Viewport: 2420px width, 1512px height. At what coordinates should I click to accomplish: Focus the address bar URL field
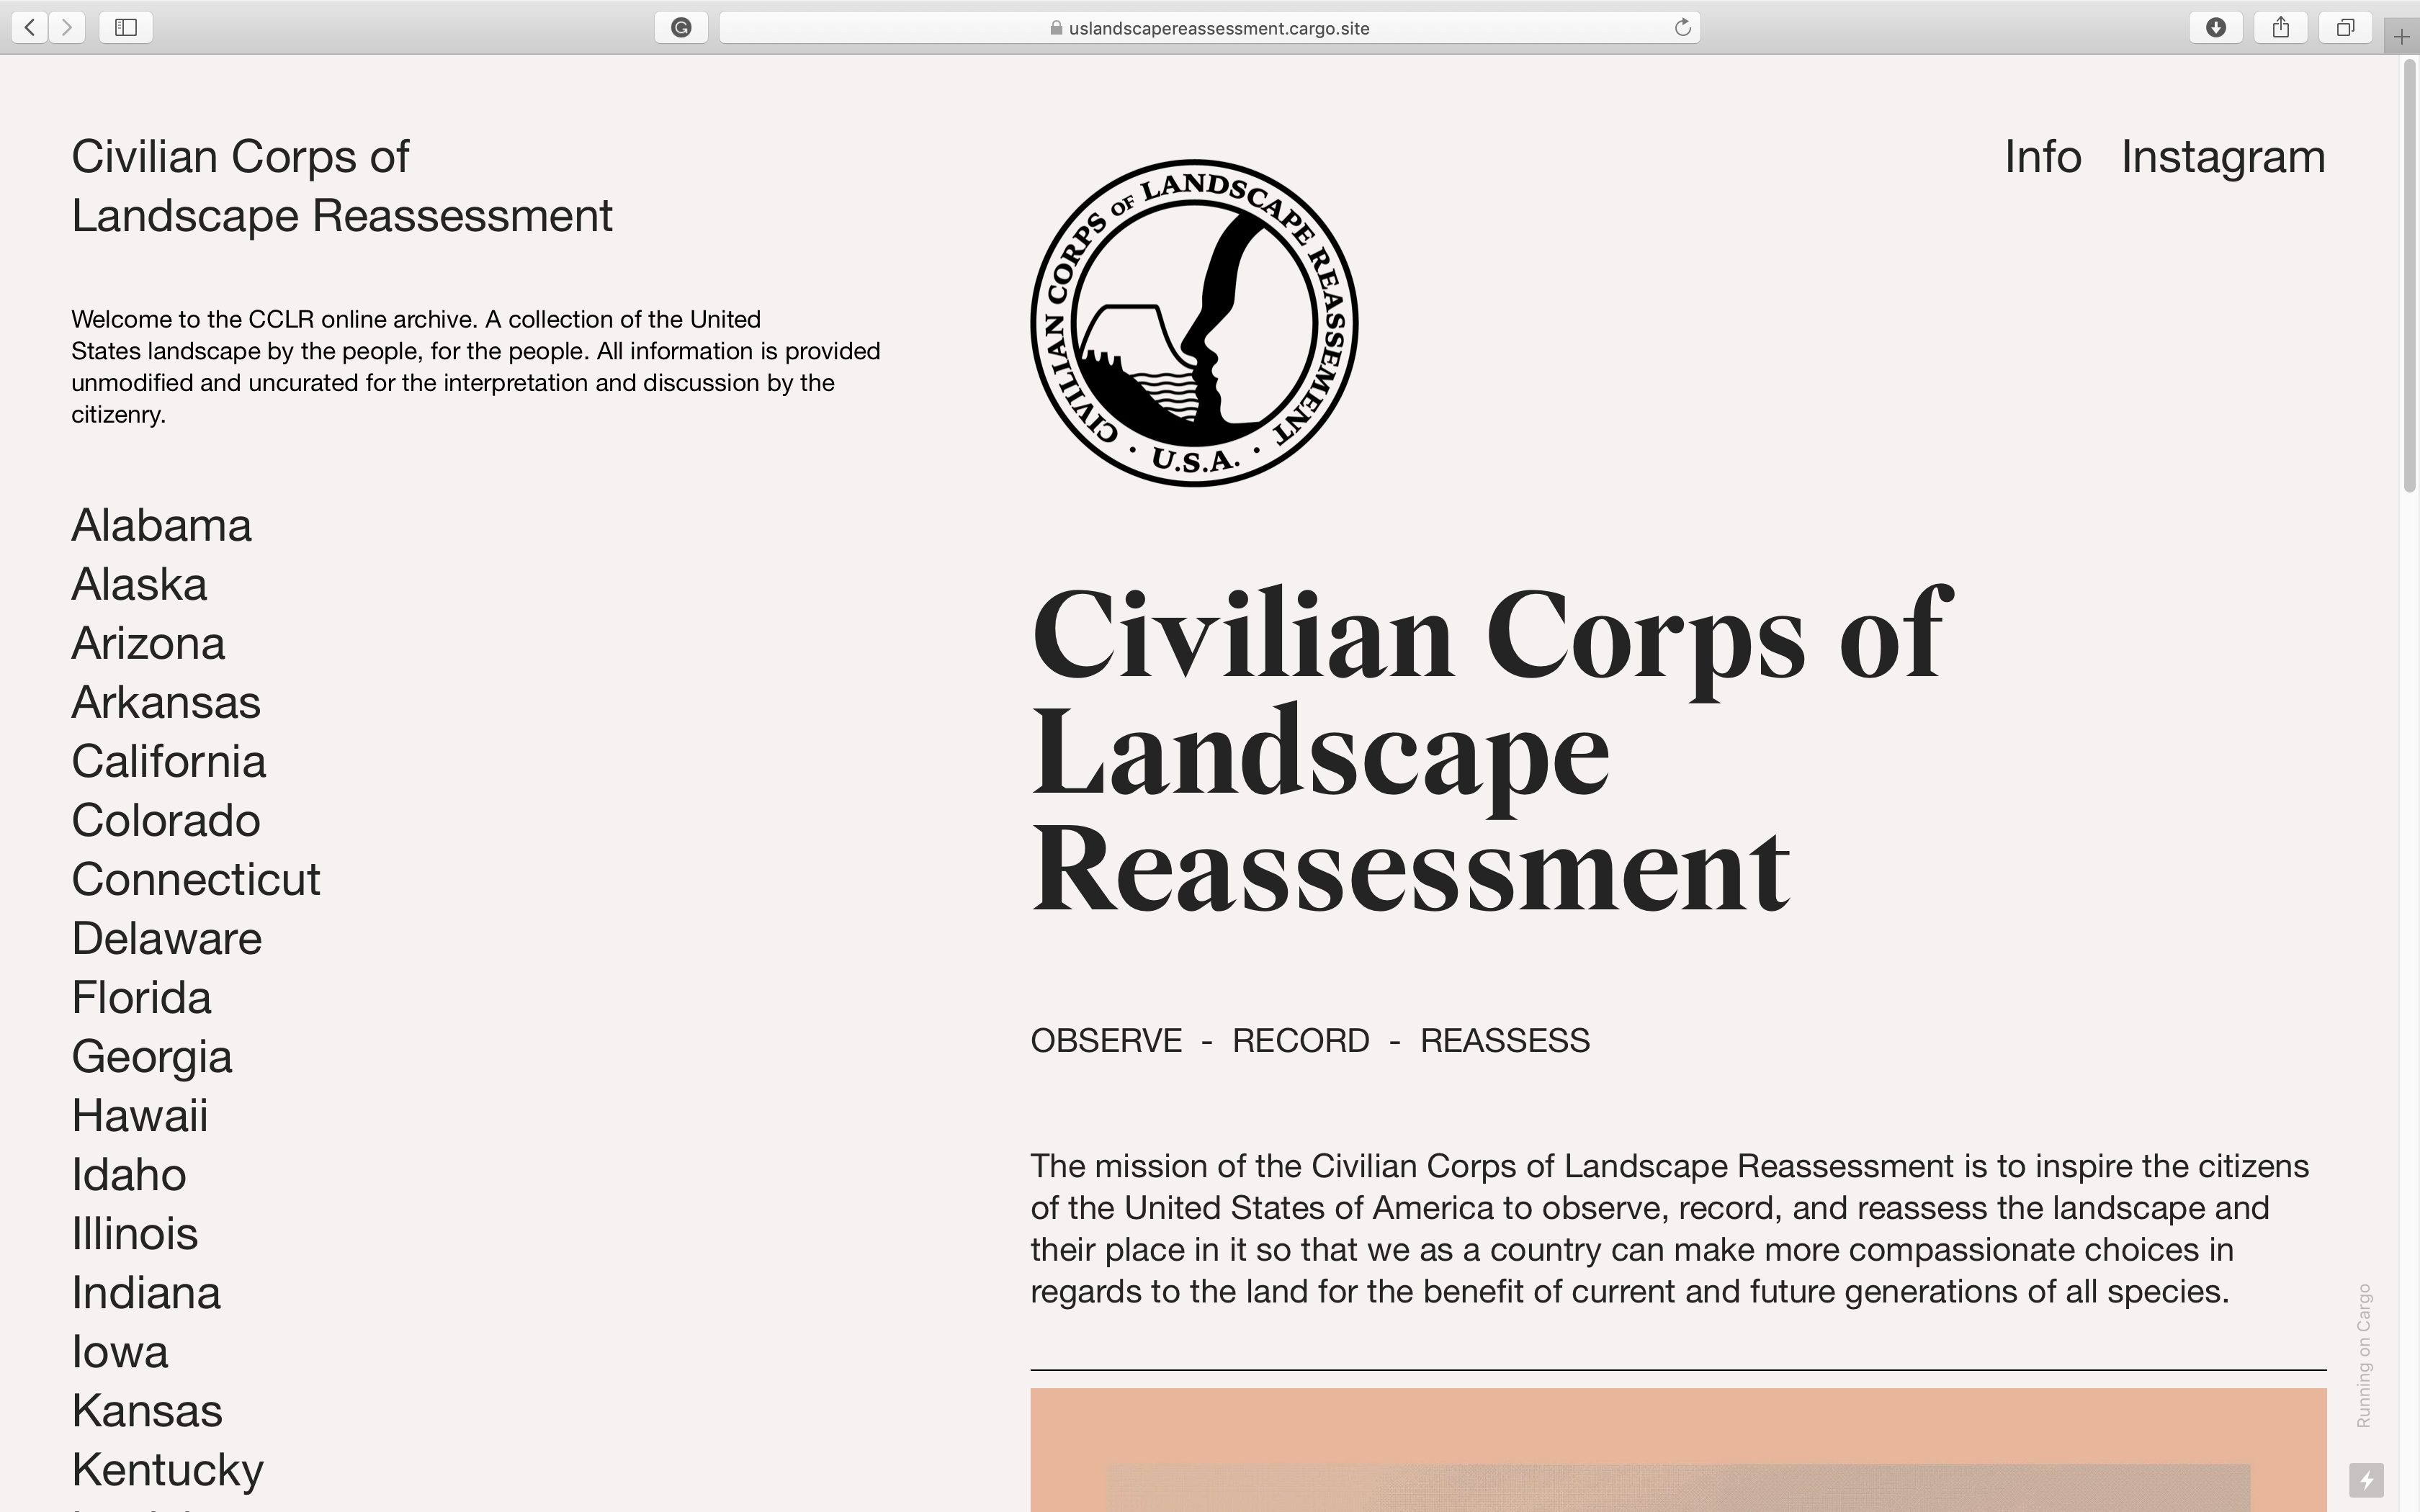click(x=1210, y=27)
